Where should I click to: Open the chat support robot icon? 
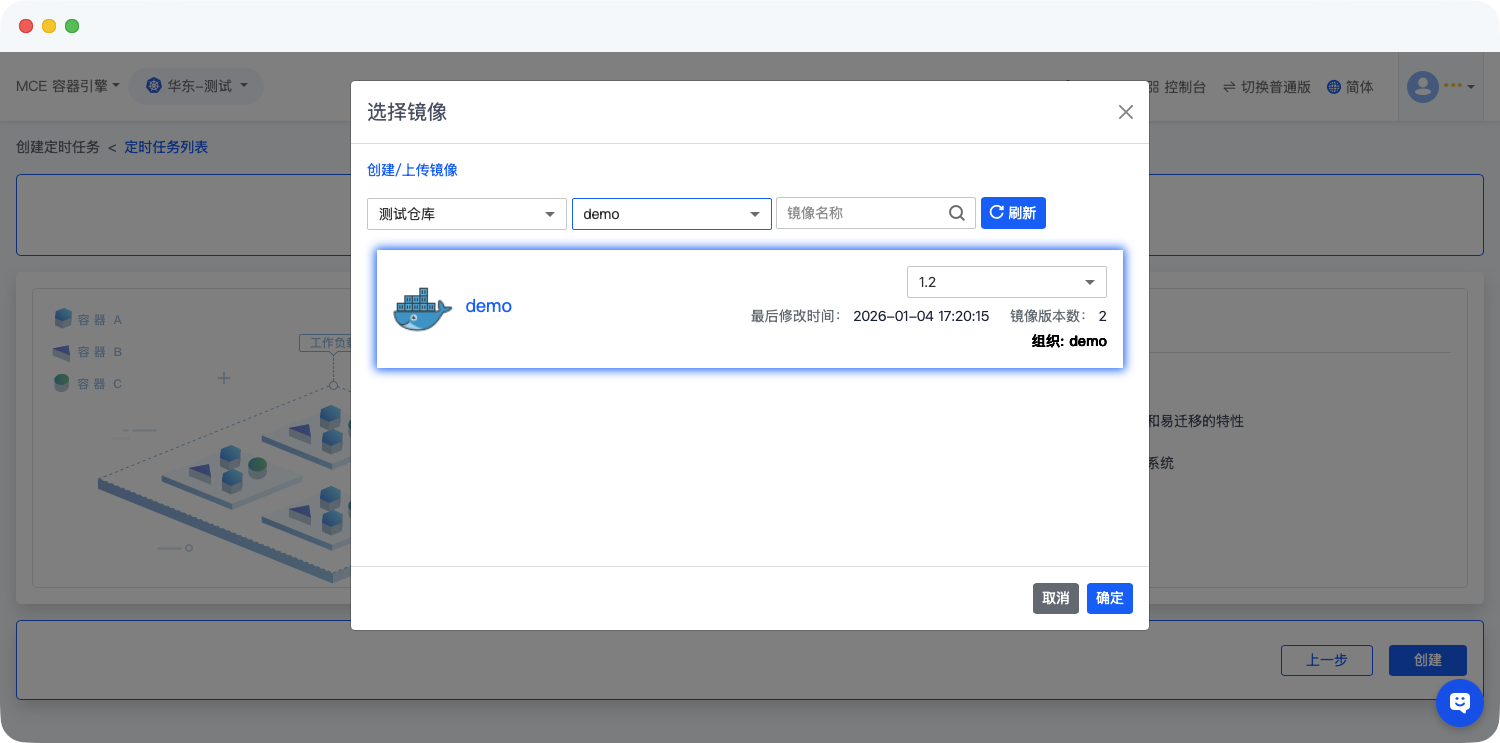(1459, 703)
